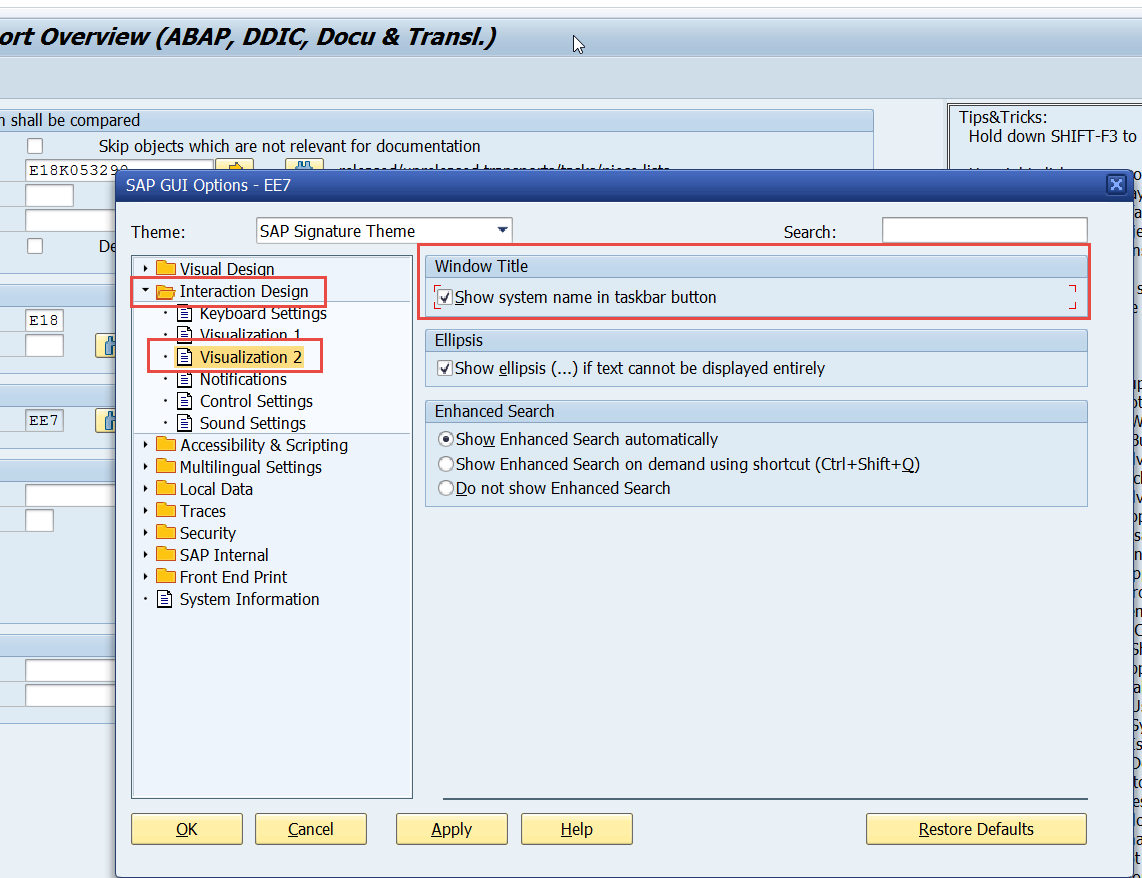Open the Control Settings tree entry
Image resolution: width=1142 pixels, height=878 pixels.
tap(255, 401)
